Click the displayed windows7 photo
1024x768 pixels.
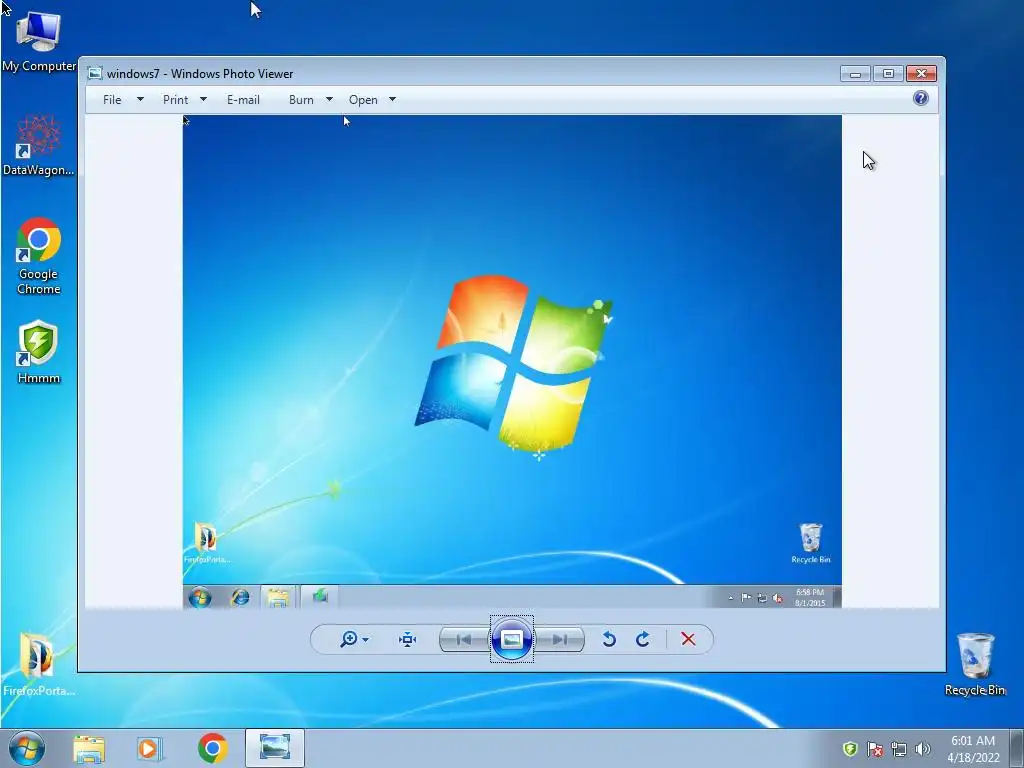click(x=512, y=361)
